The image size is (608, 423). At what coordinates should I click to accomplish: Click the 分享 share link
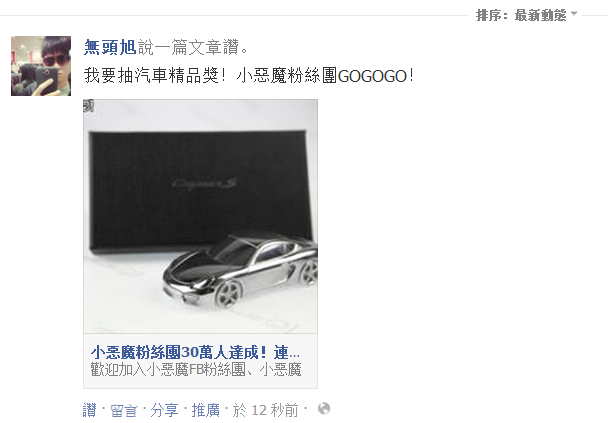pos(164,410)
